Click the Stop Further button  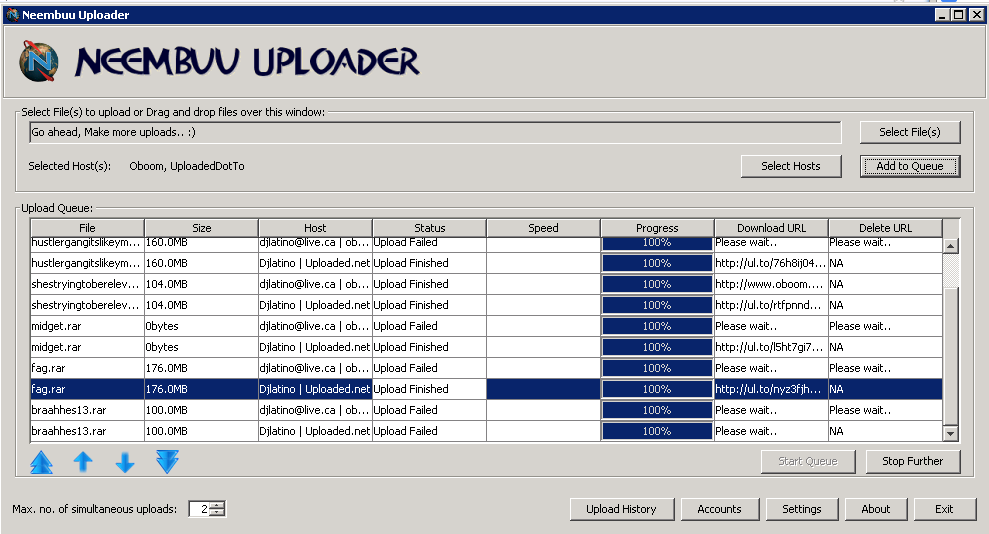point(913,461)
